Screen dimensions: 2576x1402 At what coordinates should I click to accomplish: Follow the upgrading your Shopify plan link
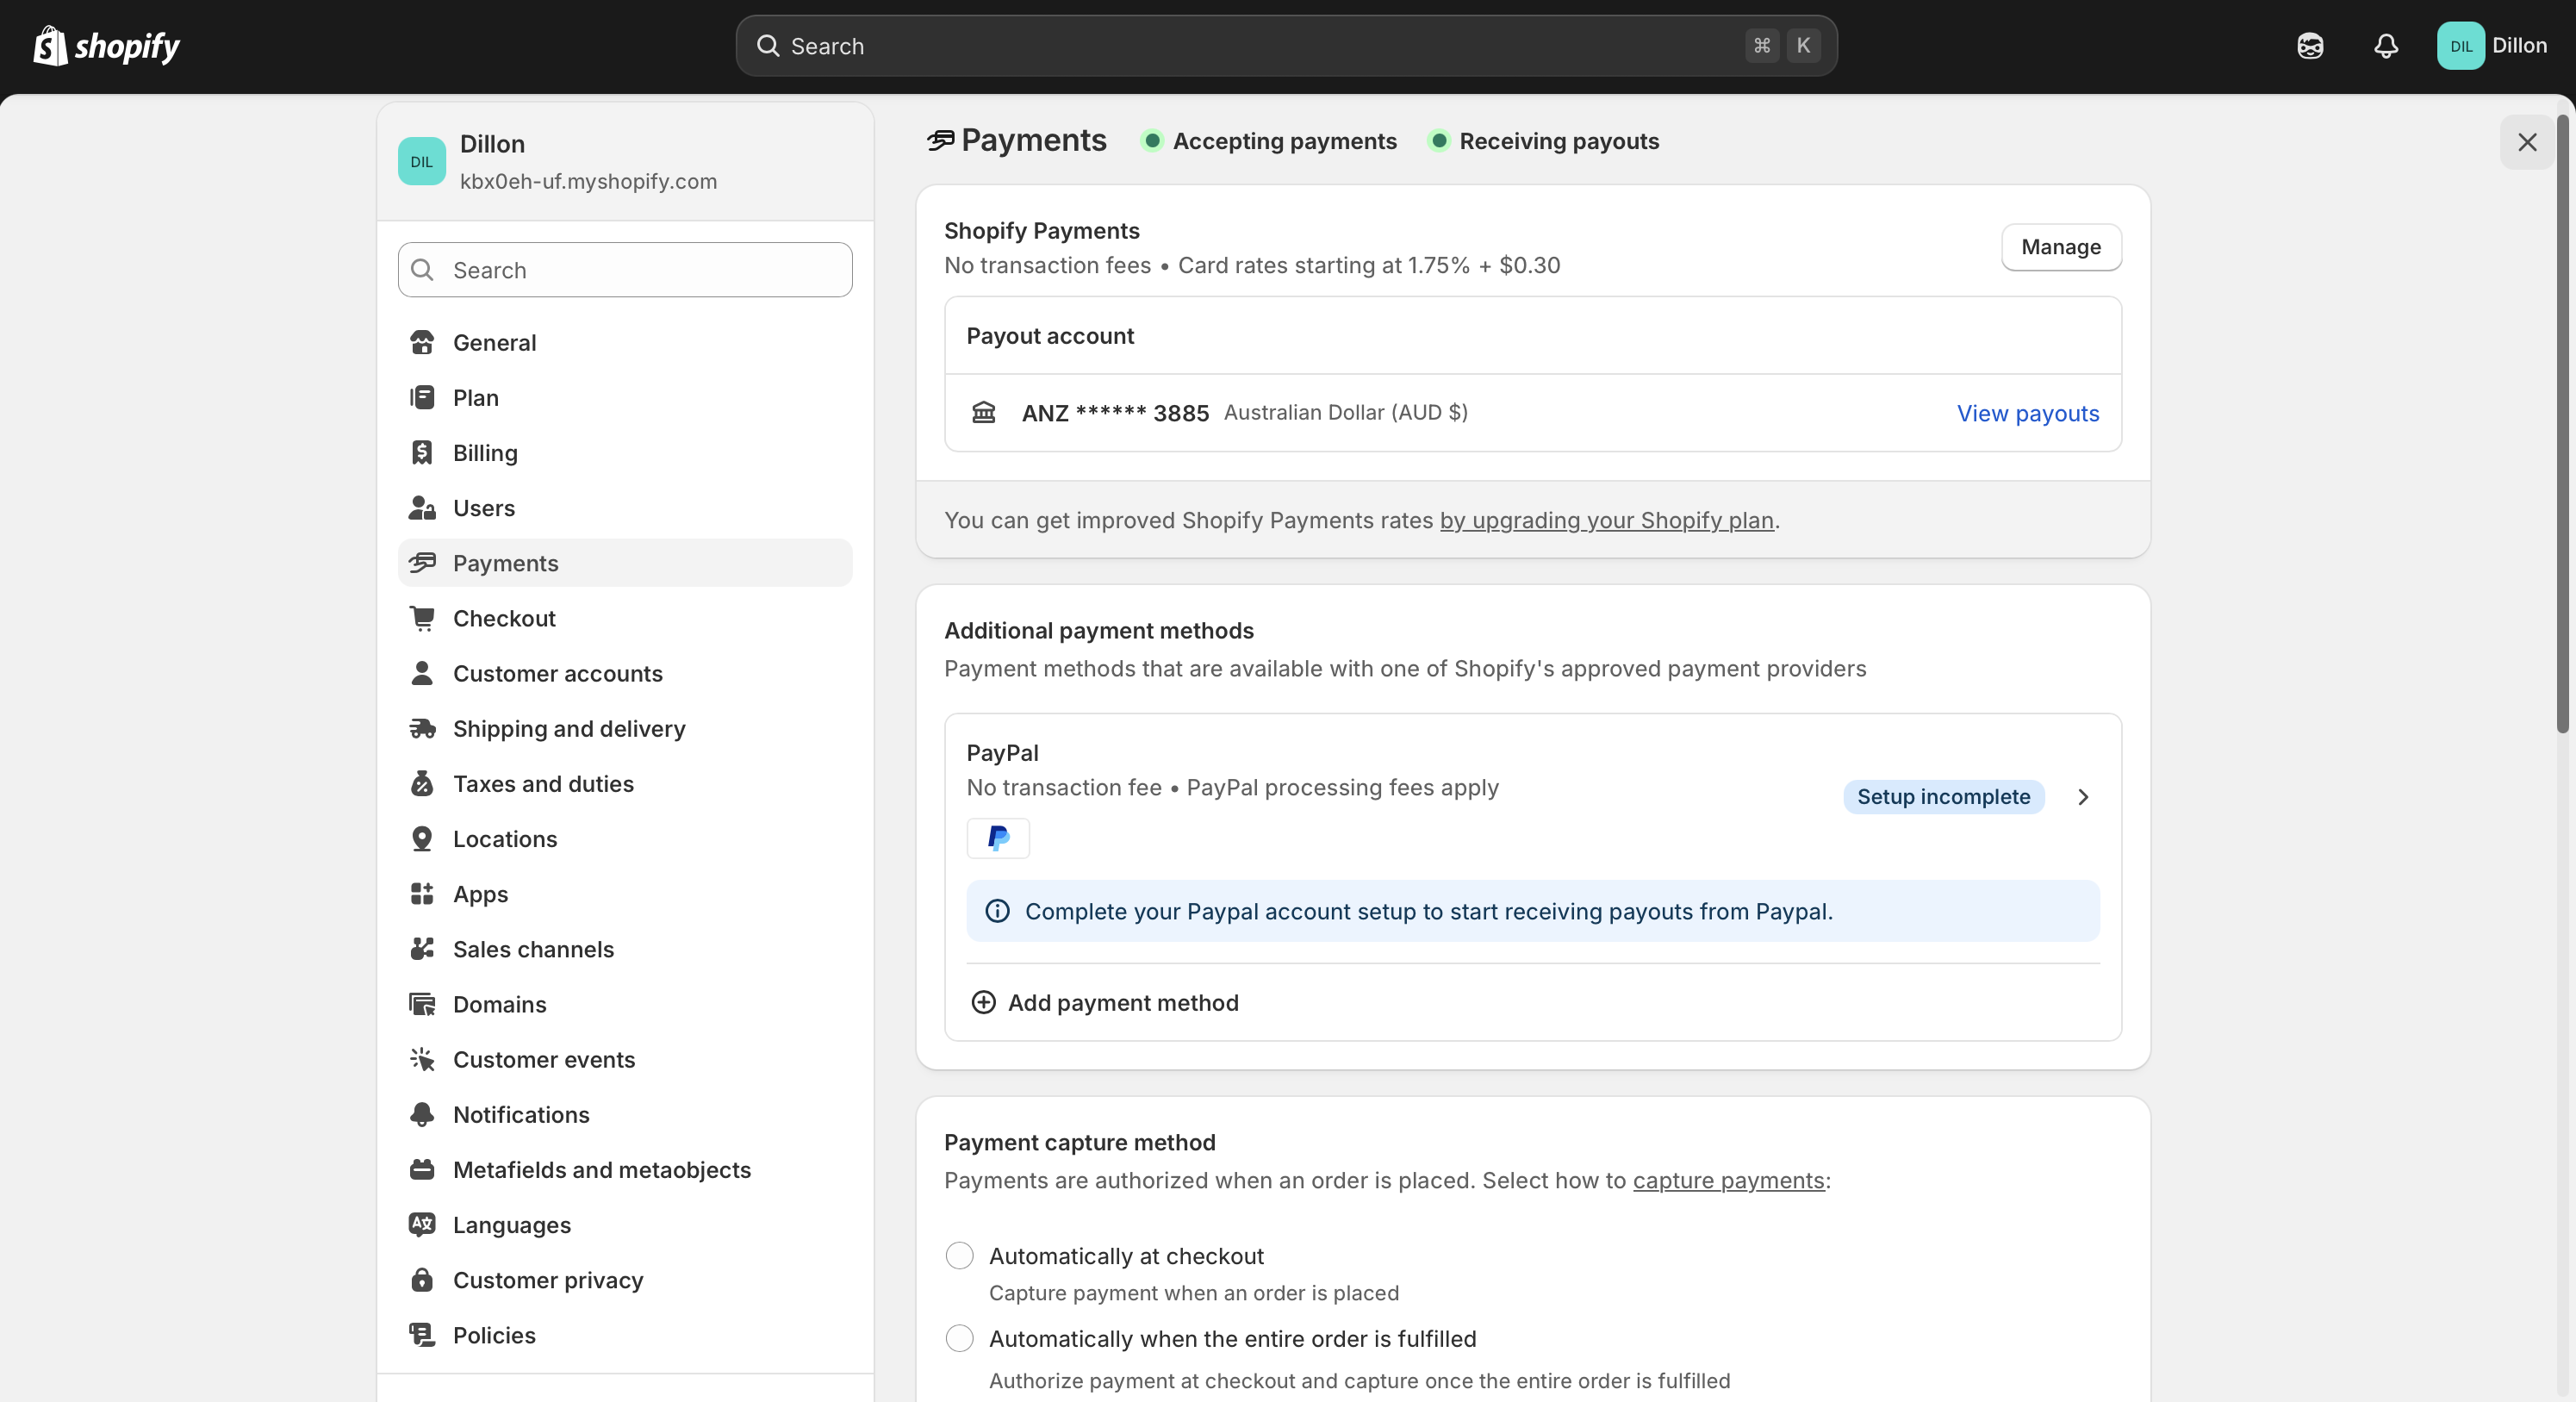(x=1606, y=521)
